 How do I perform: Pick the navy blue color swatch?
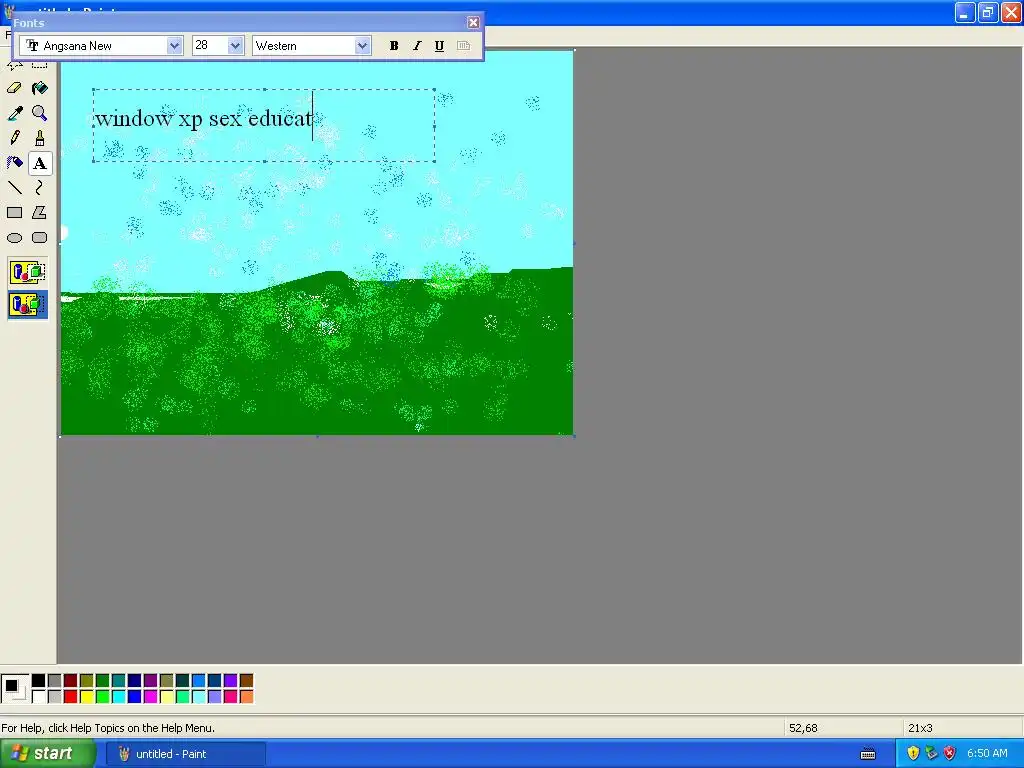[135, 680]
